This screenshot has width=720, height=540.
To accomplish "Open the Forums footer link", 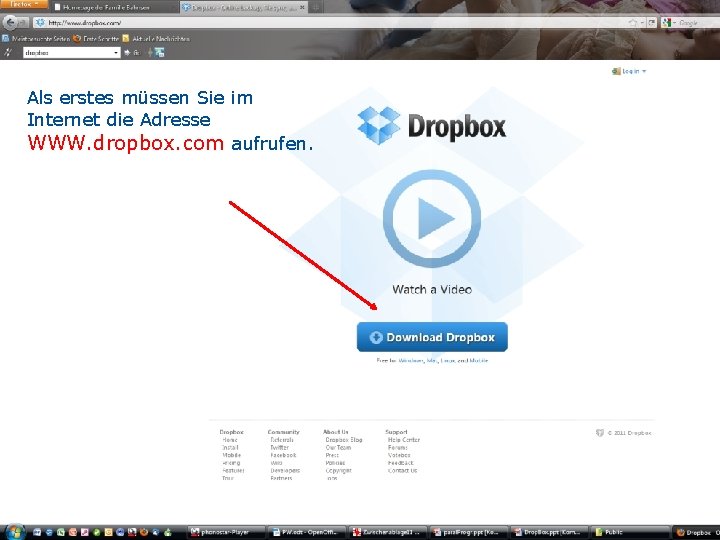I will coord(398,447).
